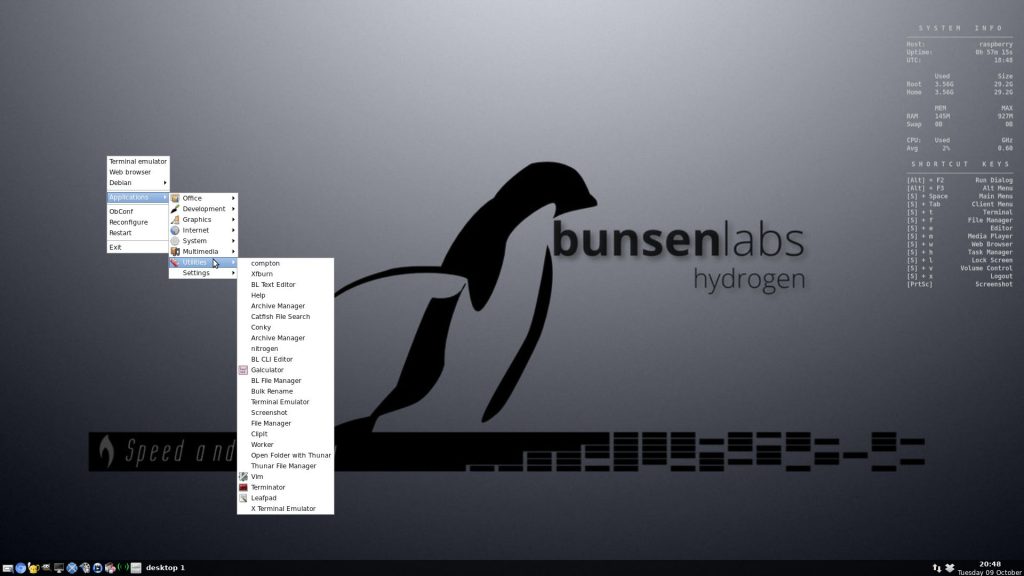Select the Applications entry in root menu
Viewport: 1024px width, 576px height.
[x=138, y=197]
